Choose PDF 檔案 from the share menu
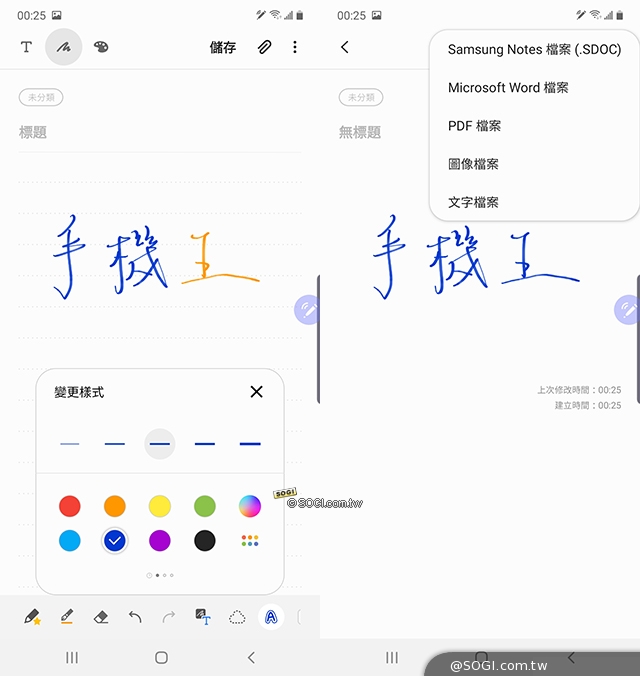The height and width of the screenshot is (676, 640). (475, 126)
